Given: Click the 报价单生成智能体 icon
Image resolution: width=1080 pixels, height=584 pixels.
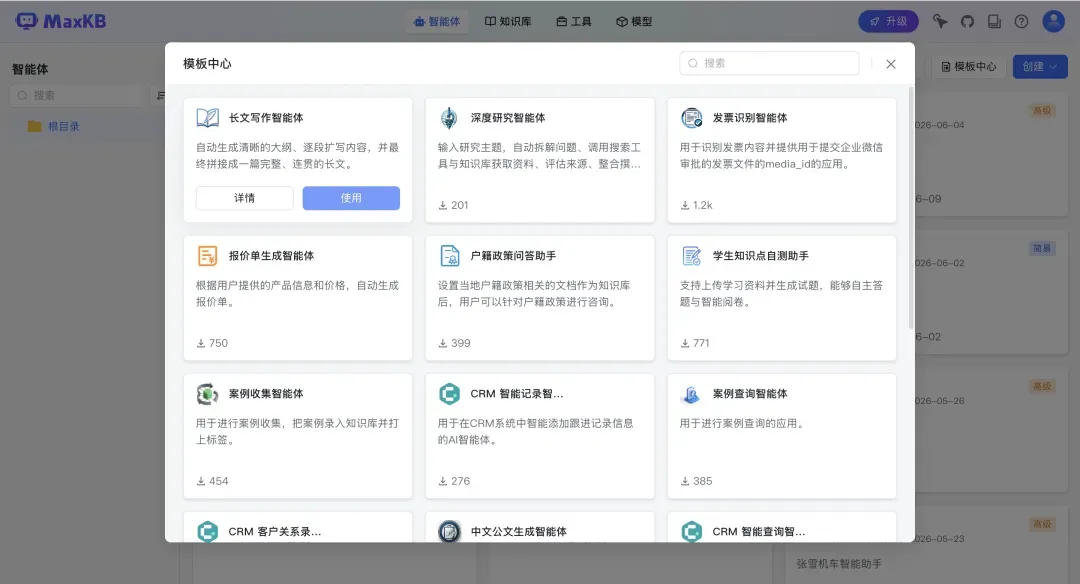Looking at the screenshot, I should (x=207, y=256).
